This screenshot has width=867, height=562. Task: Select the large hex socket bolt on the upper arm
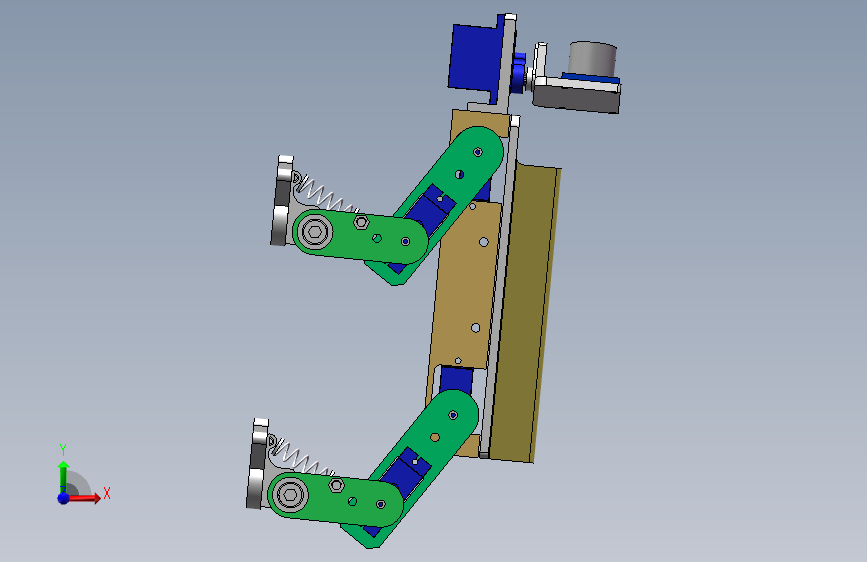pos(314,231)
